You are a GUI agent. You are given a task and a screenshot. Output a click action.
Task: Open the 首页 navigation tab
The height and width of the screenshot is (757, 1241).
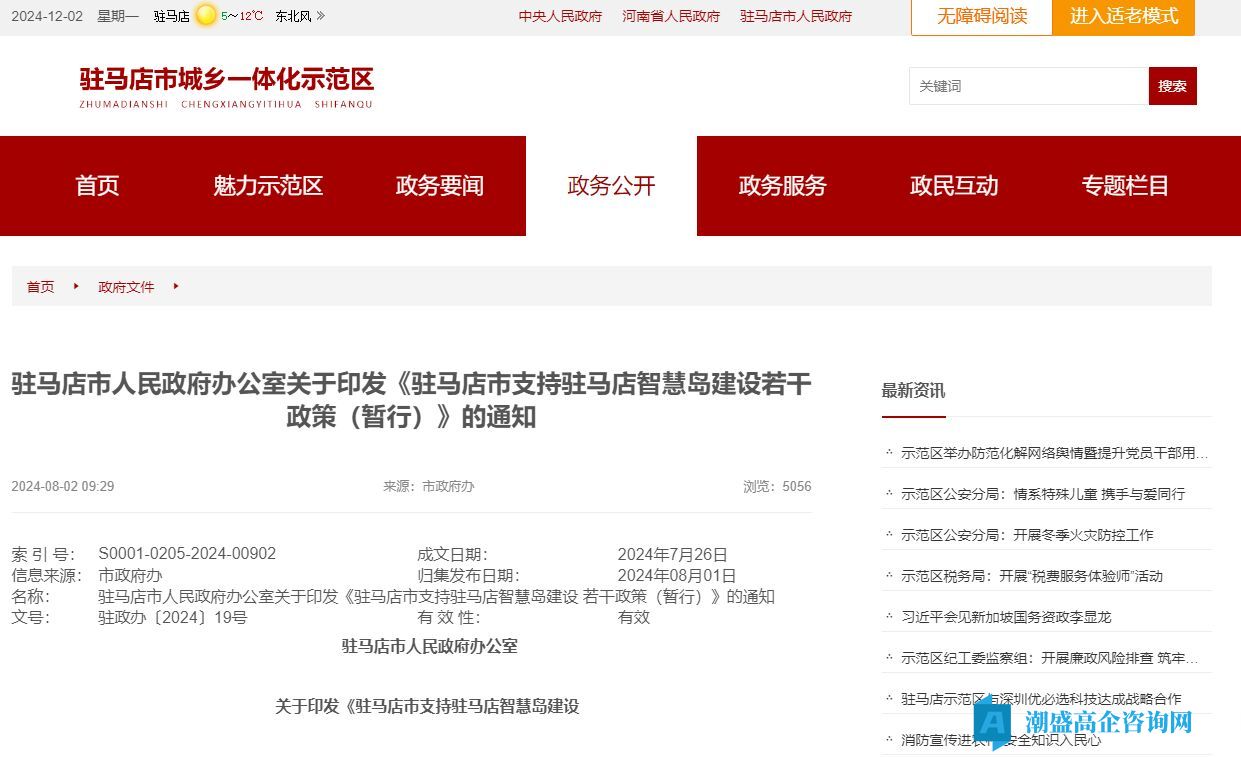[97, 186]
